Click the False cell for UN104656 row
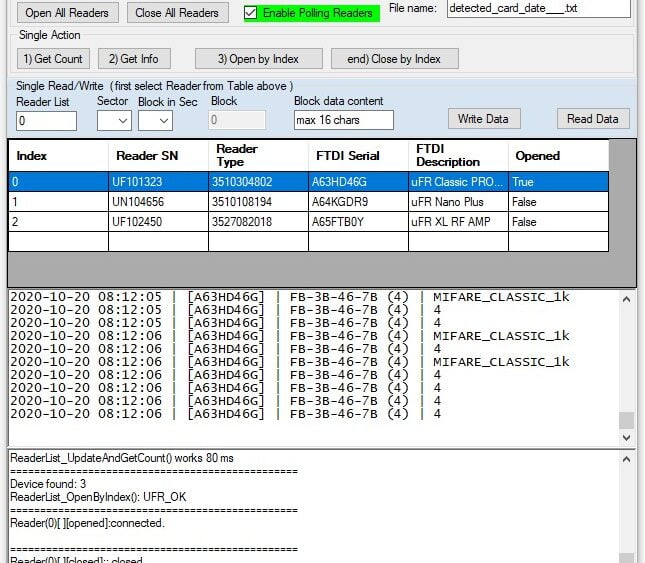Viewport: 645px width, 563px height. [x=559, y=202]
